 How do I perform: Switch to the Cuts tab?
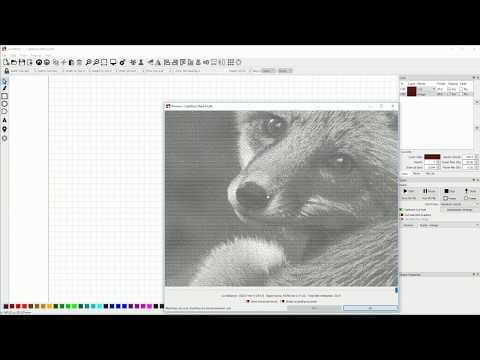click(x=405, y=173)
